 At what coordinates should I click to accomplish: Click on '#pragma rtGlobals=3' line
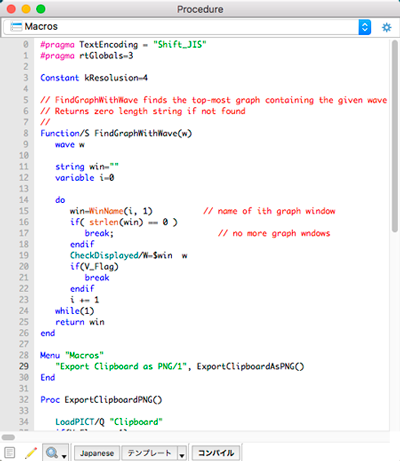[x=87, y=55]
